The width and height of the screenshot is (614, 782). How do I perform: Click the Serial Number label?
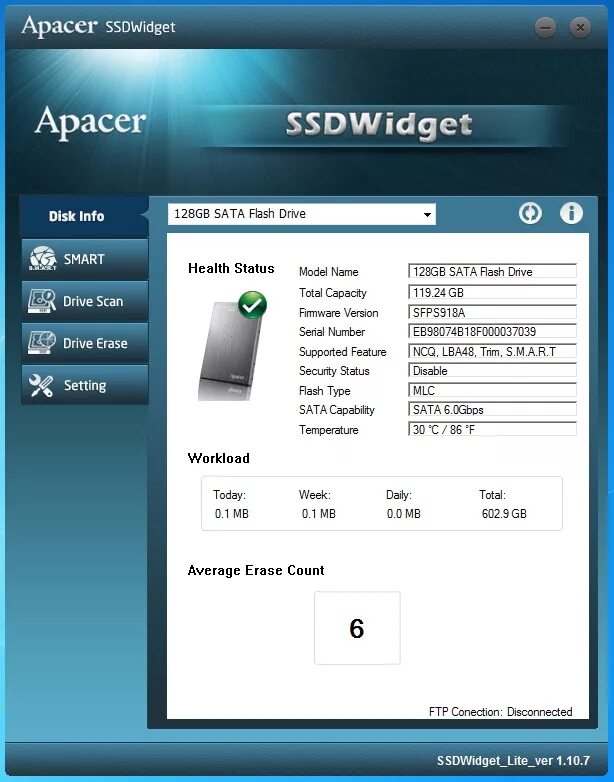[x=332, y=332]
